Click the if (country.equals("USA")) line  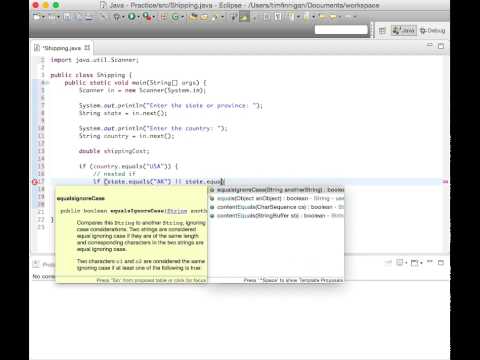128,166
